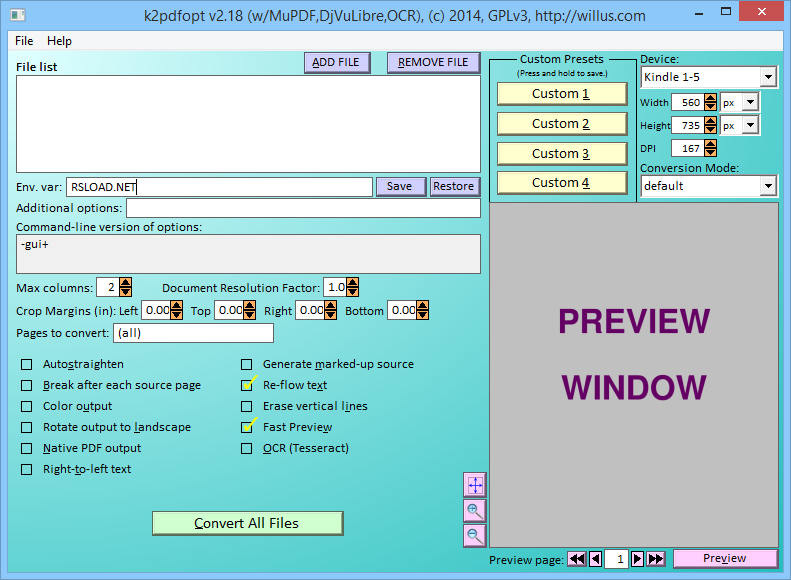Go to next preview page
Image resolution: width=791 pixels, height=580 pixels.
pyautogui.click(x=637, y=559)
